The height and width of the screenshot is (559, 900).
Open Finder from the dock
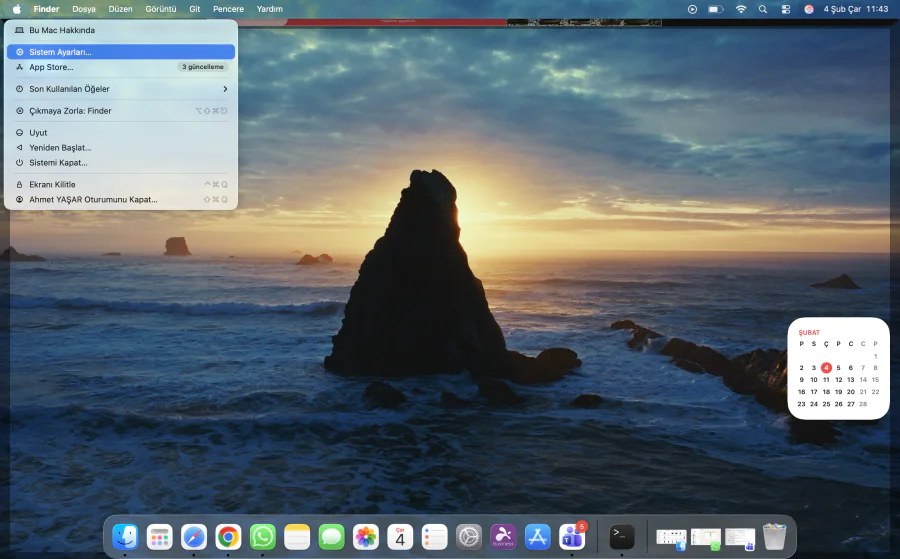coord(125,537)
